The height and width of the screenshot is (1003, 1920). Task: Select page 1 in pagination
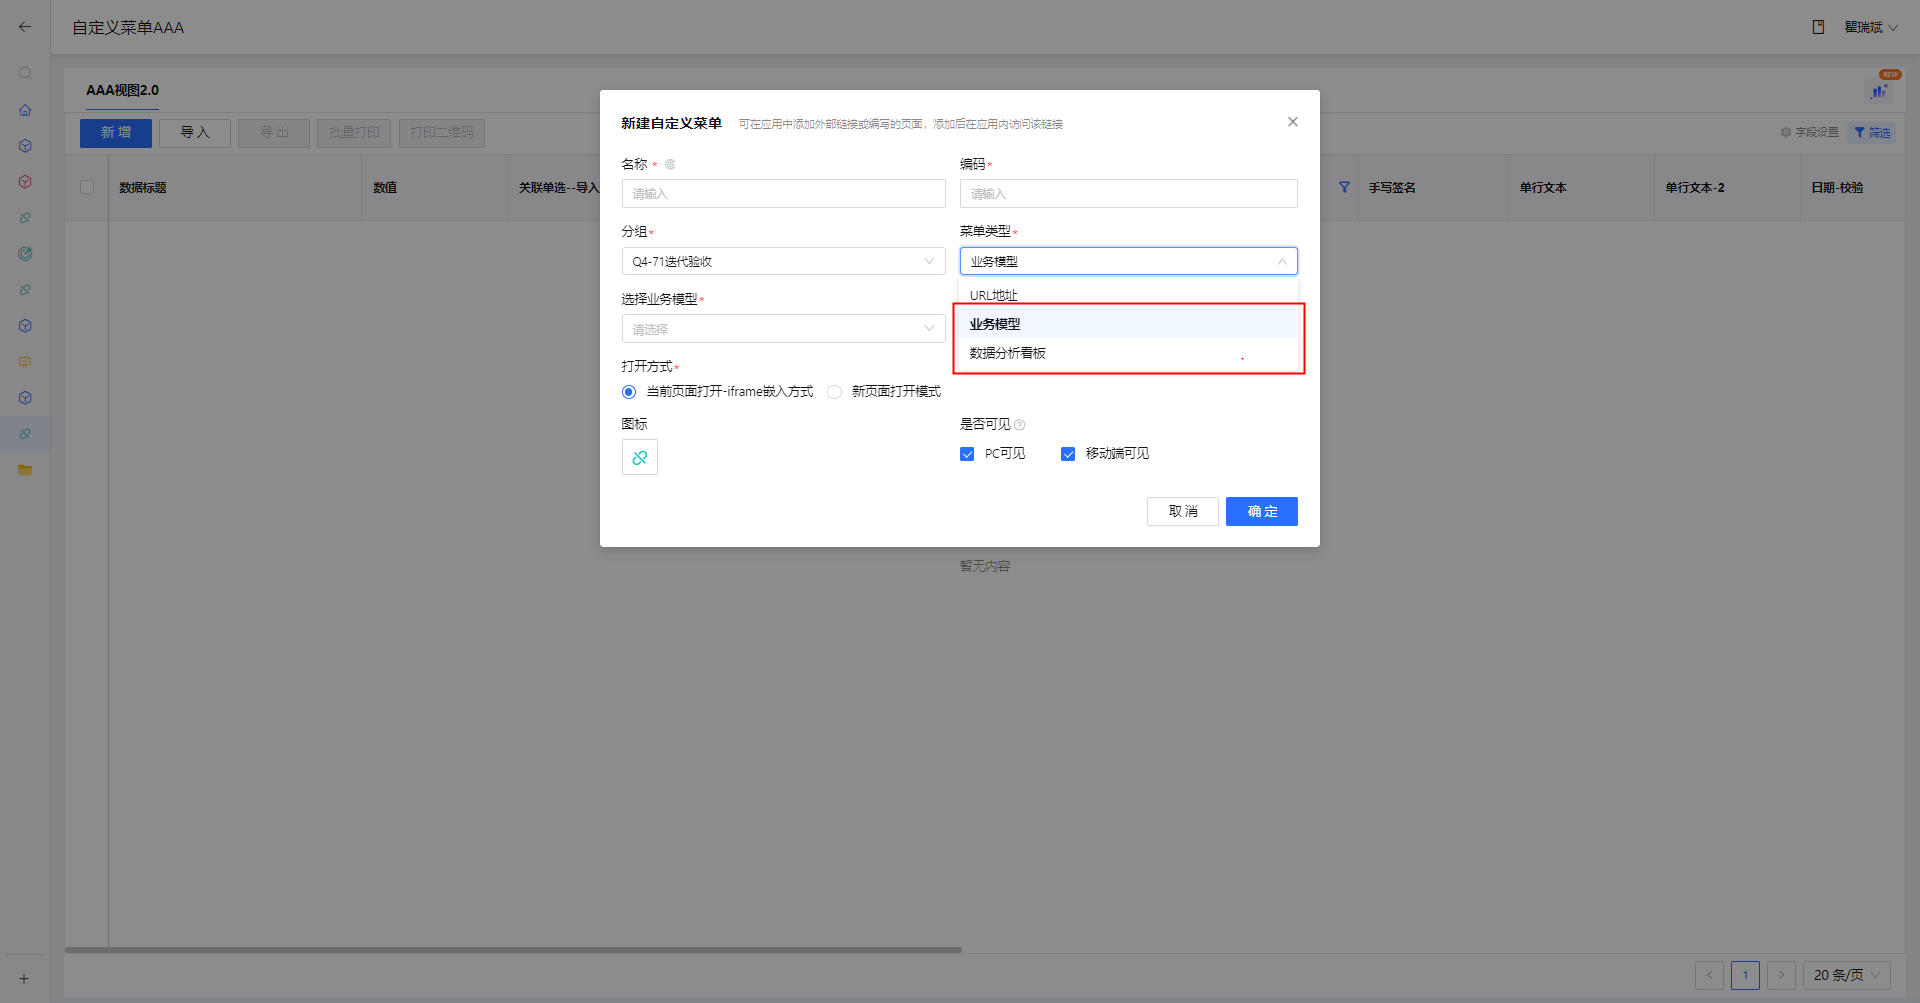pos(1745,975)
